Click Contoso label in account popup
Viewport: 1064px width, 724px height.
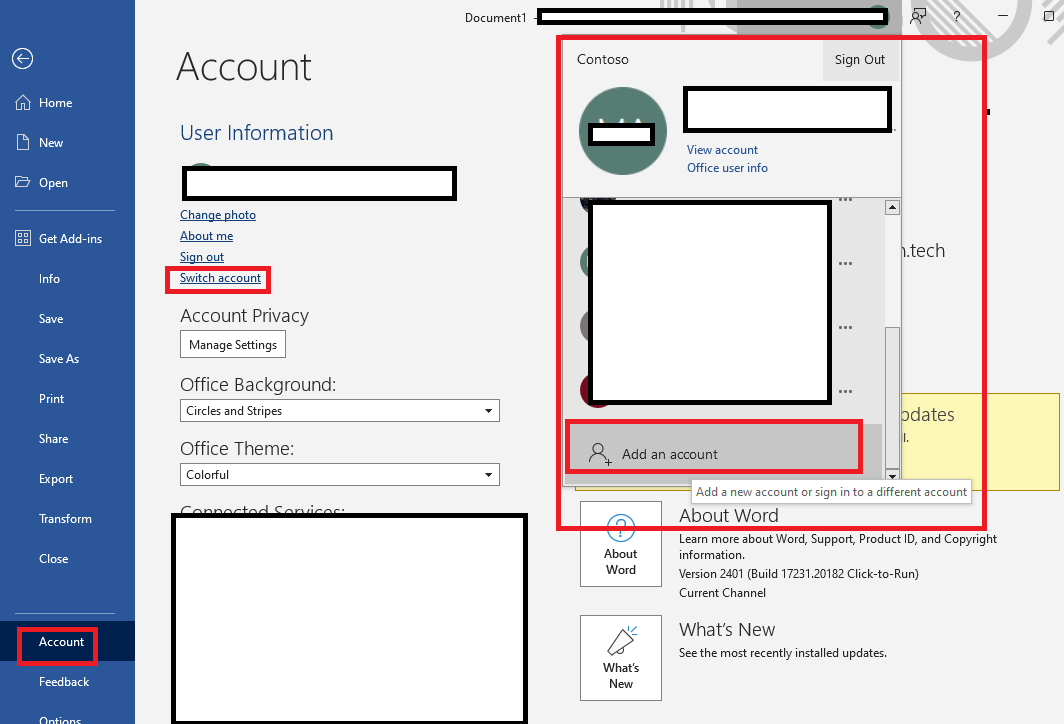(x=603, y=60)
